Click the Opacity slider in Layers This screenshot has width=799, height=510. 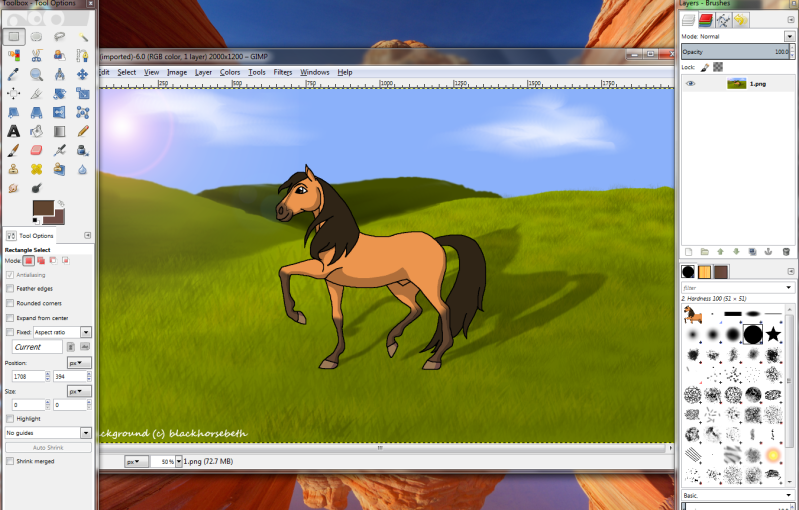coord(737,52)
